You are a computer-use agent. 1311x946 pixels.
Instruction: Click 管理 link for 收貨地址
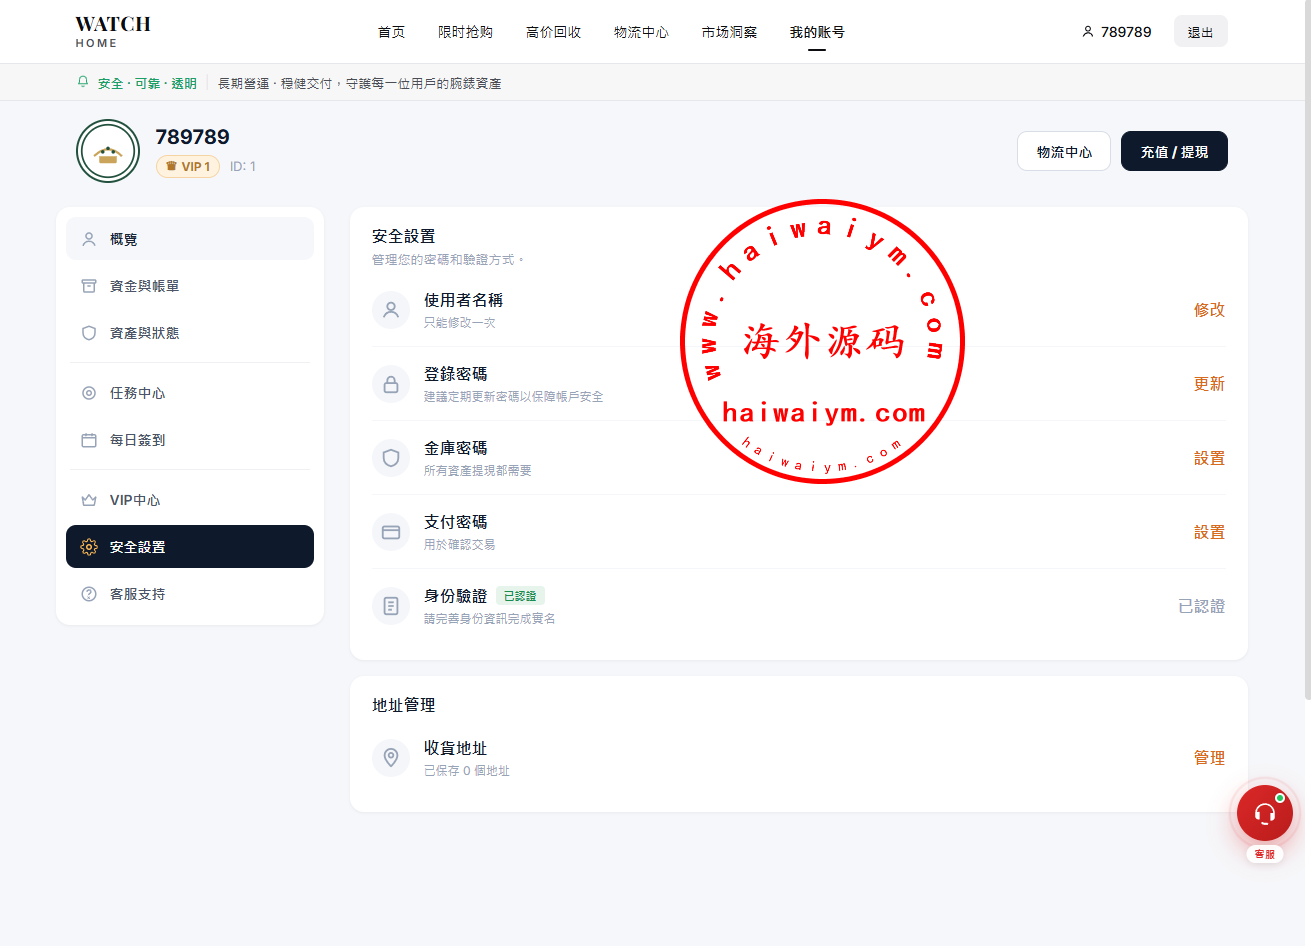point(1209,758)
